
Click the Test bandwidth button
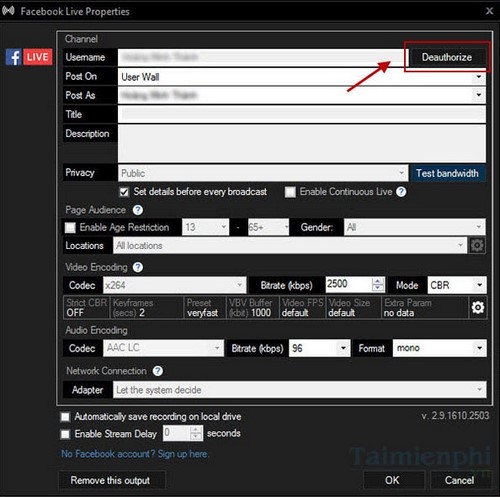pyautogui.click(x=447, y=173)
